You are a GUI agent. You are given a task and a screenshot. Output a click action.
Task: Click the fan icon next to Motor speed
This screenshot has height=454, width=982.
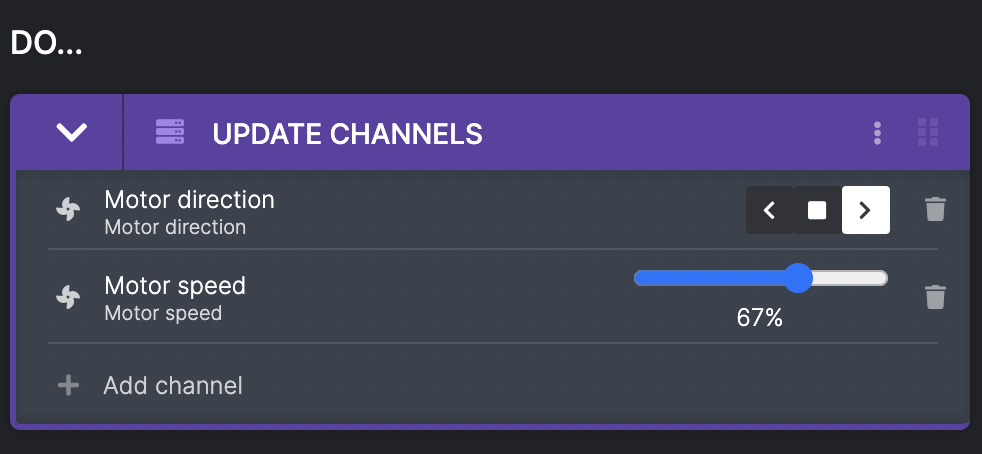[x=68, y=297]
